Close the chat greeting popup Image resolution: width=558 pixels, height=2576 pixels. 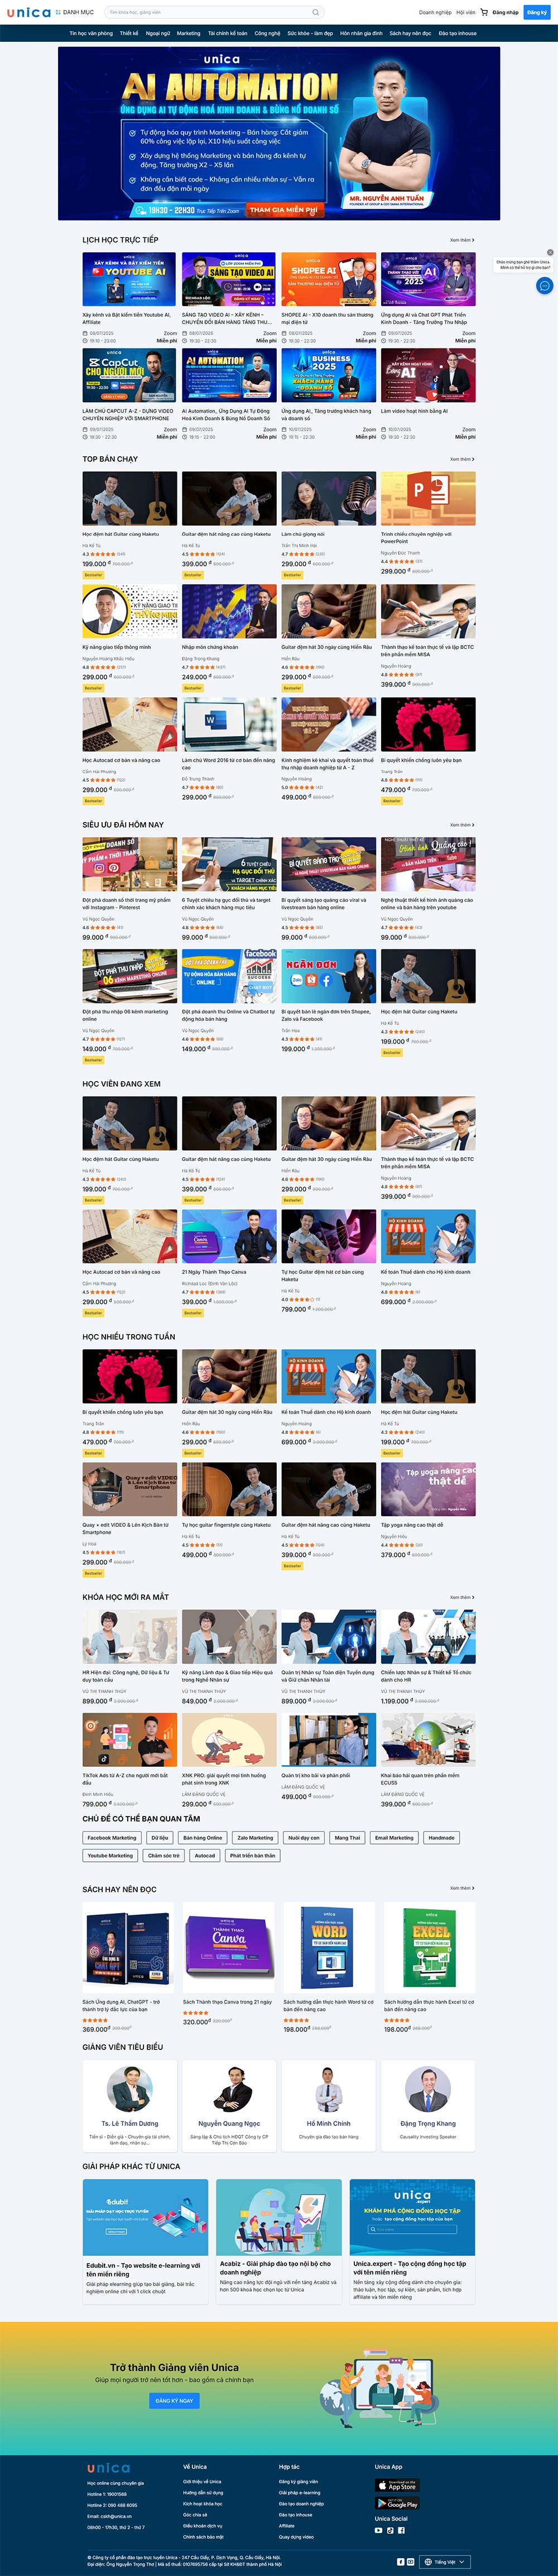[x=550, y=252]
